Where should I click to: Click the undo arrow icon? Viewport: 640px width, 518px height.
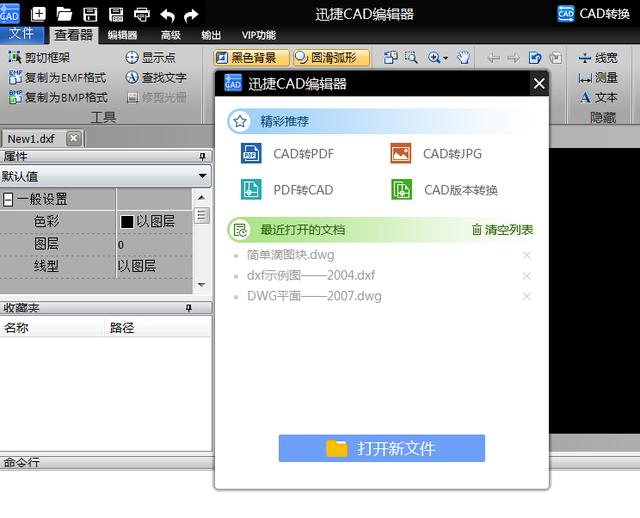[x=167, y=16]
